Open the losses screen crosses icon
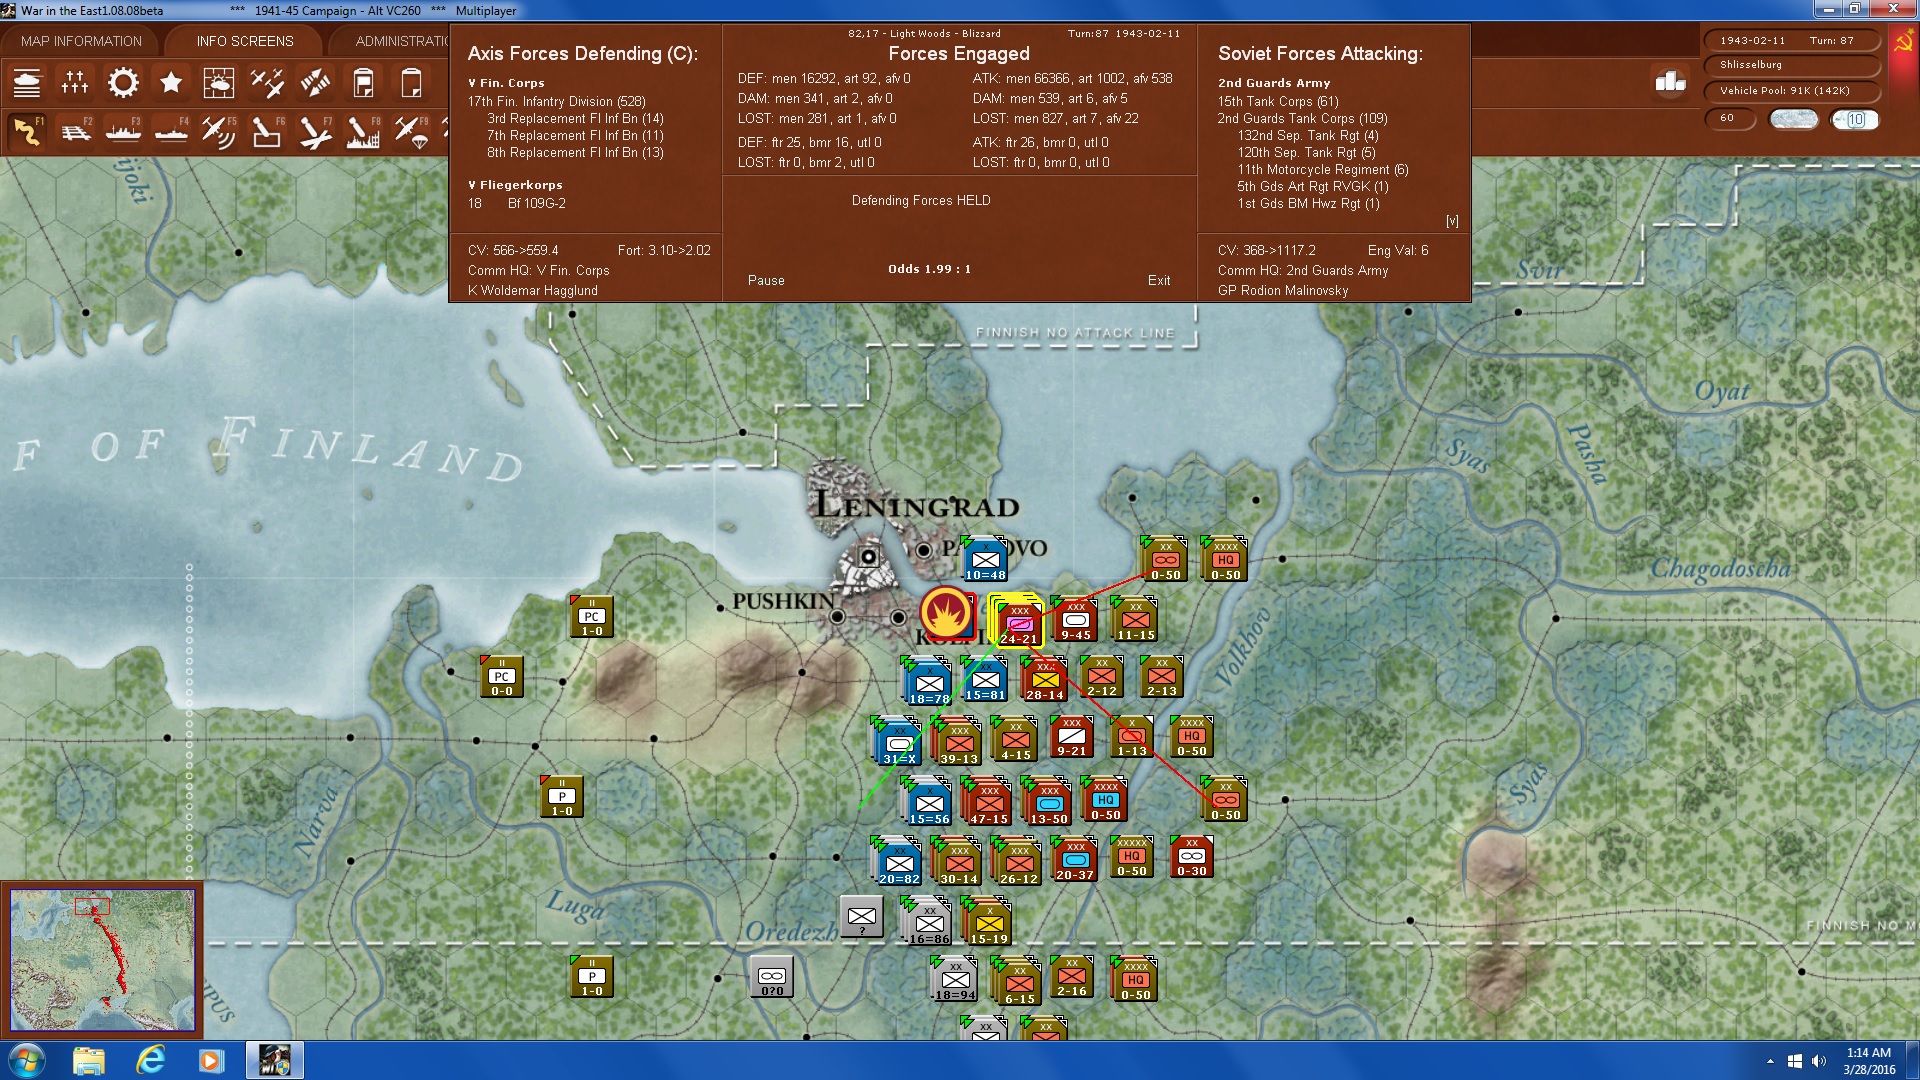Screen dimensions: 1920x1080 [x=75, y=83]
